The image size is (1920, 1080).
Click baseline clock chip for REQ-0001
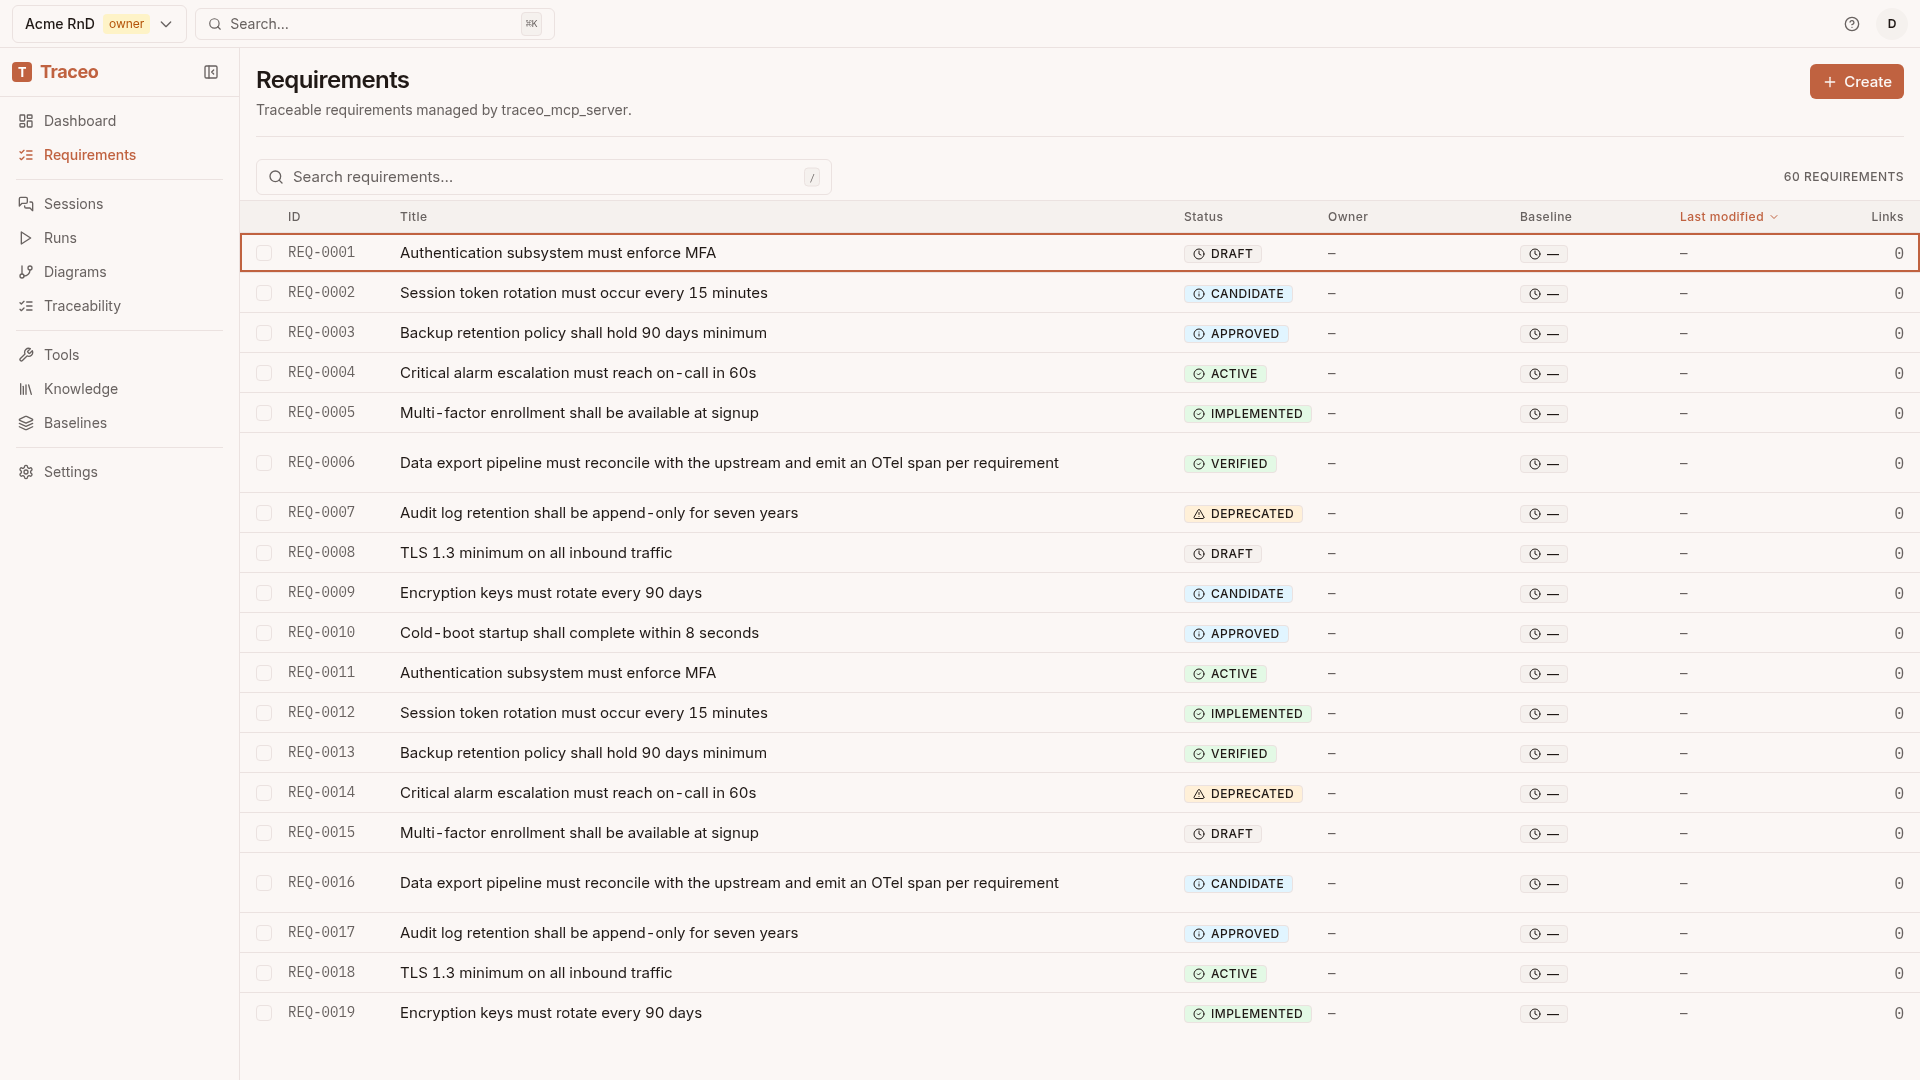[x=1544, y=254]
